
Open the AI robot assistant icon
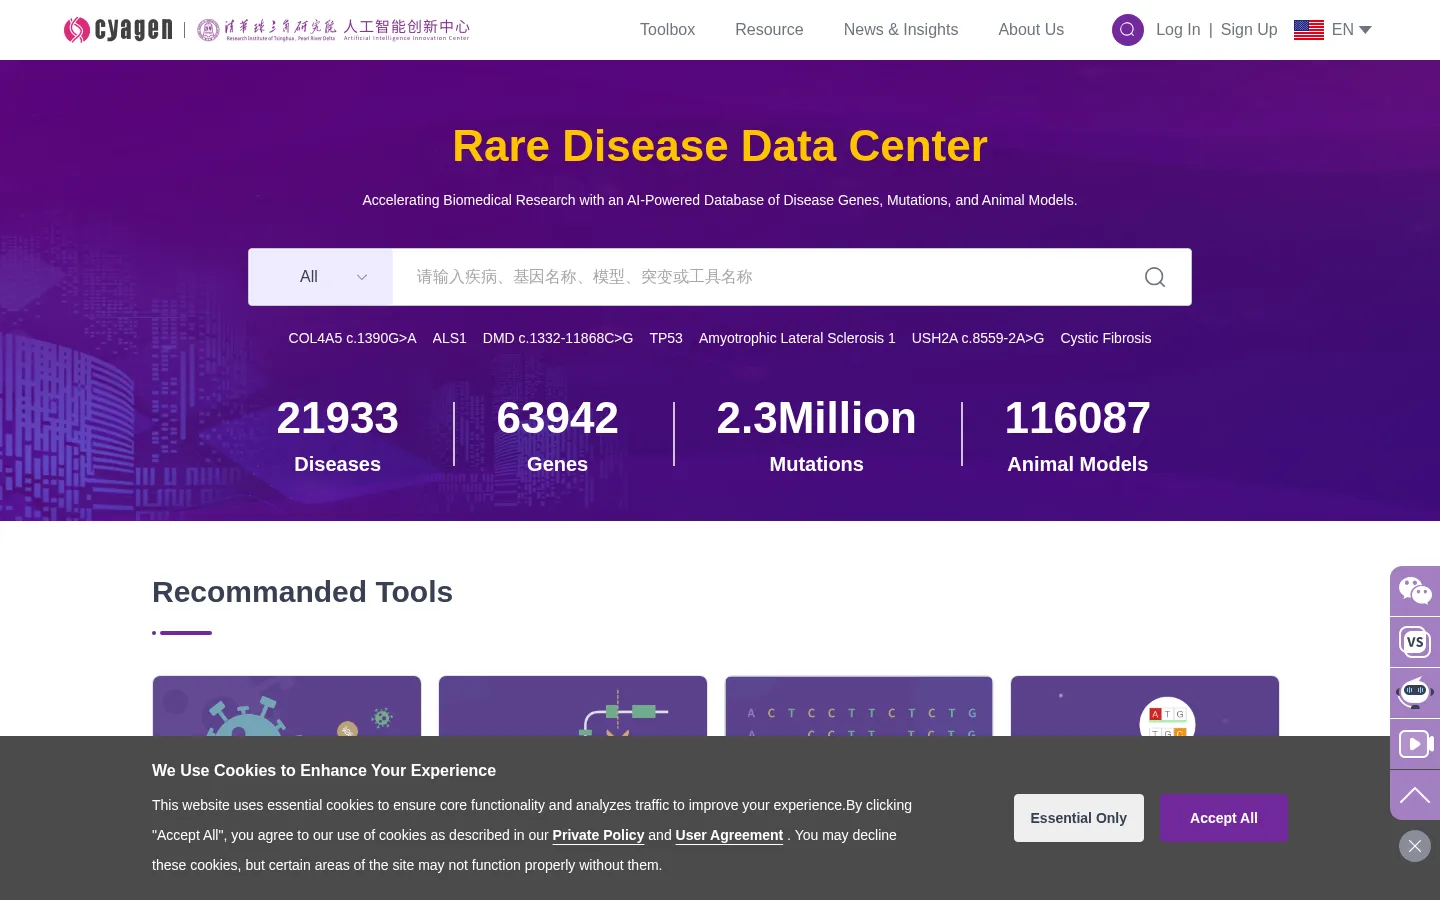[1415, 693]
